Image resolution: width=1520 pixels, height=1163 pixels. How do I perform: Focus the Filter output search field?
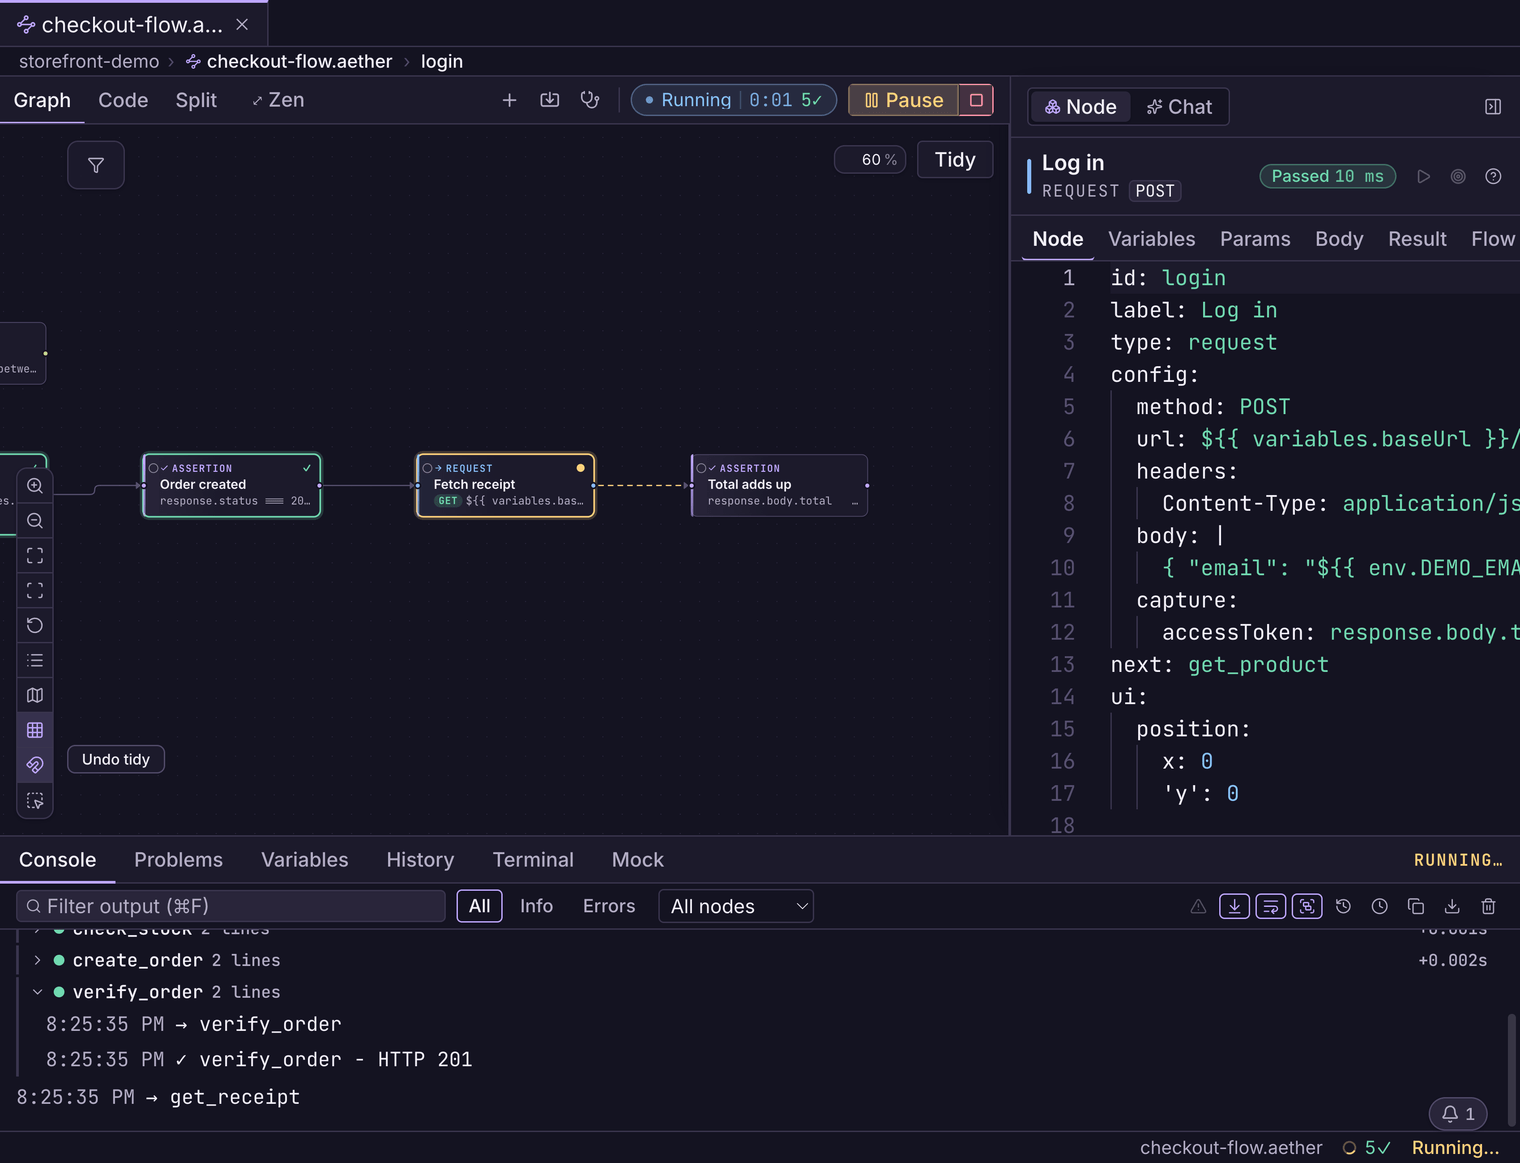tap(231, 906)
